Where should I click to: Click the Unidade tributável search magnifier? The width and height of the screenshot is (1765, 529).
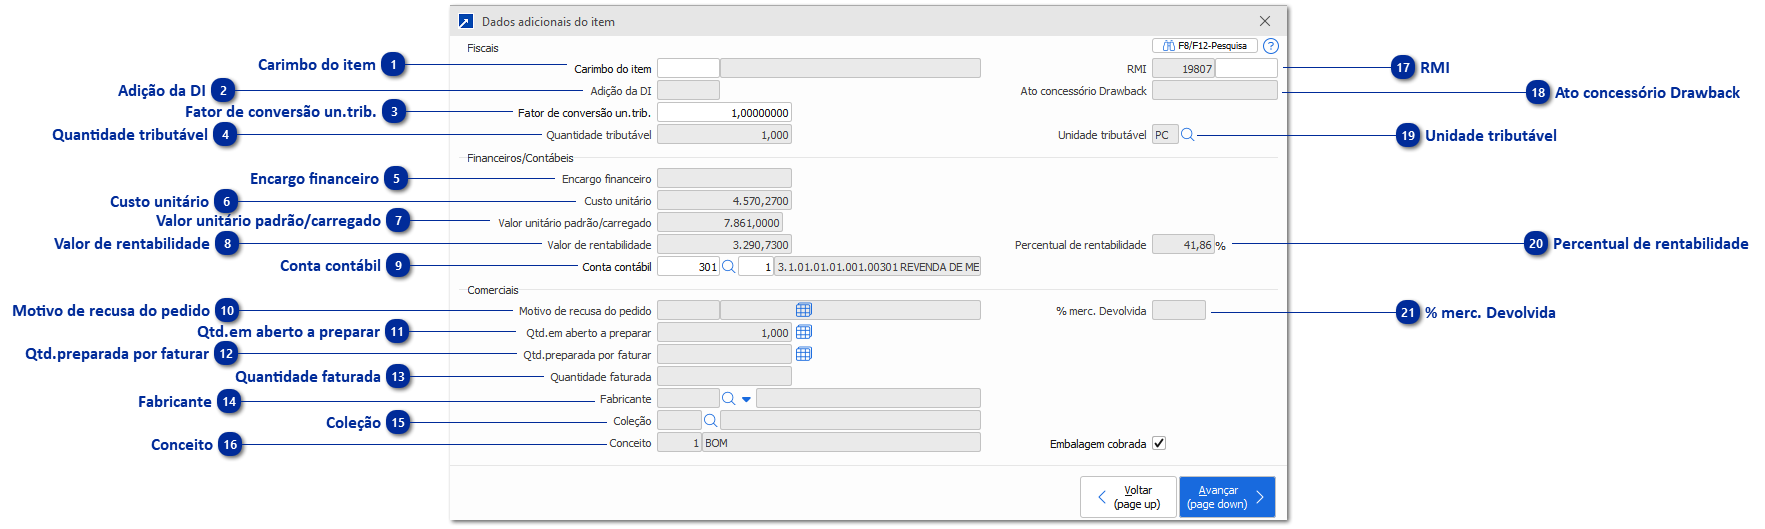[x=1188, y=135]
